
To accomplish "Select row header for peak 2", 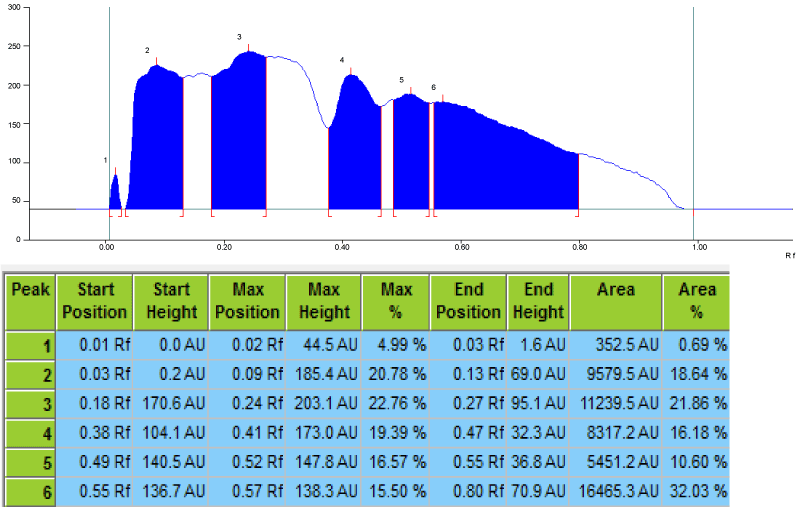I will point(30,374).
